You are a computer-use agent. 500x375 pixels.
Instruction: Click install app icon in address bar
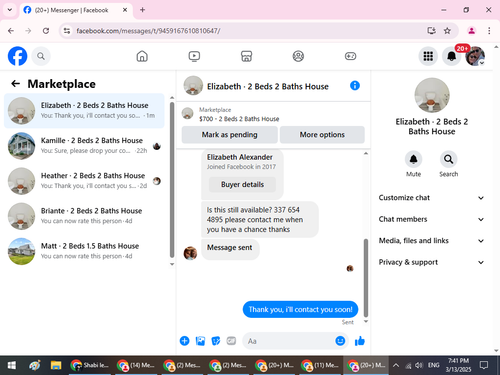click(431, 31)
